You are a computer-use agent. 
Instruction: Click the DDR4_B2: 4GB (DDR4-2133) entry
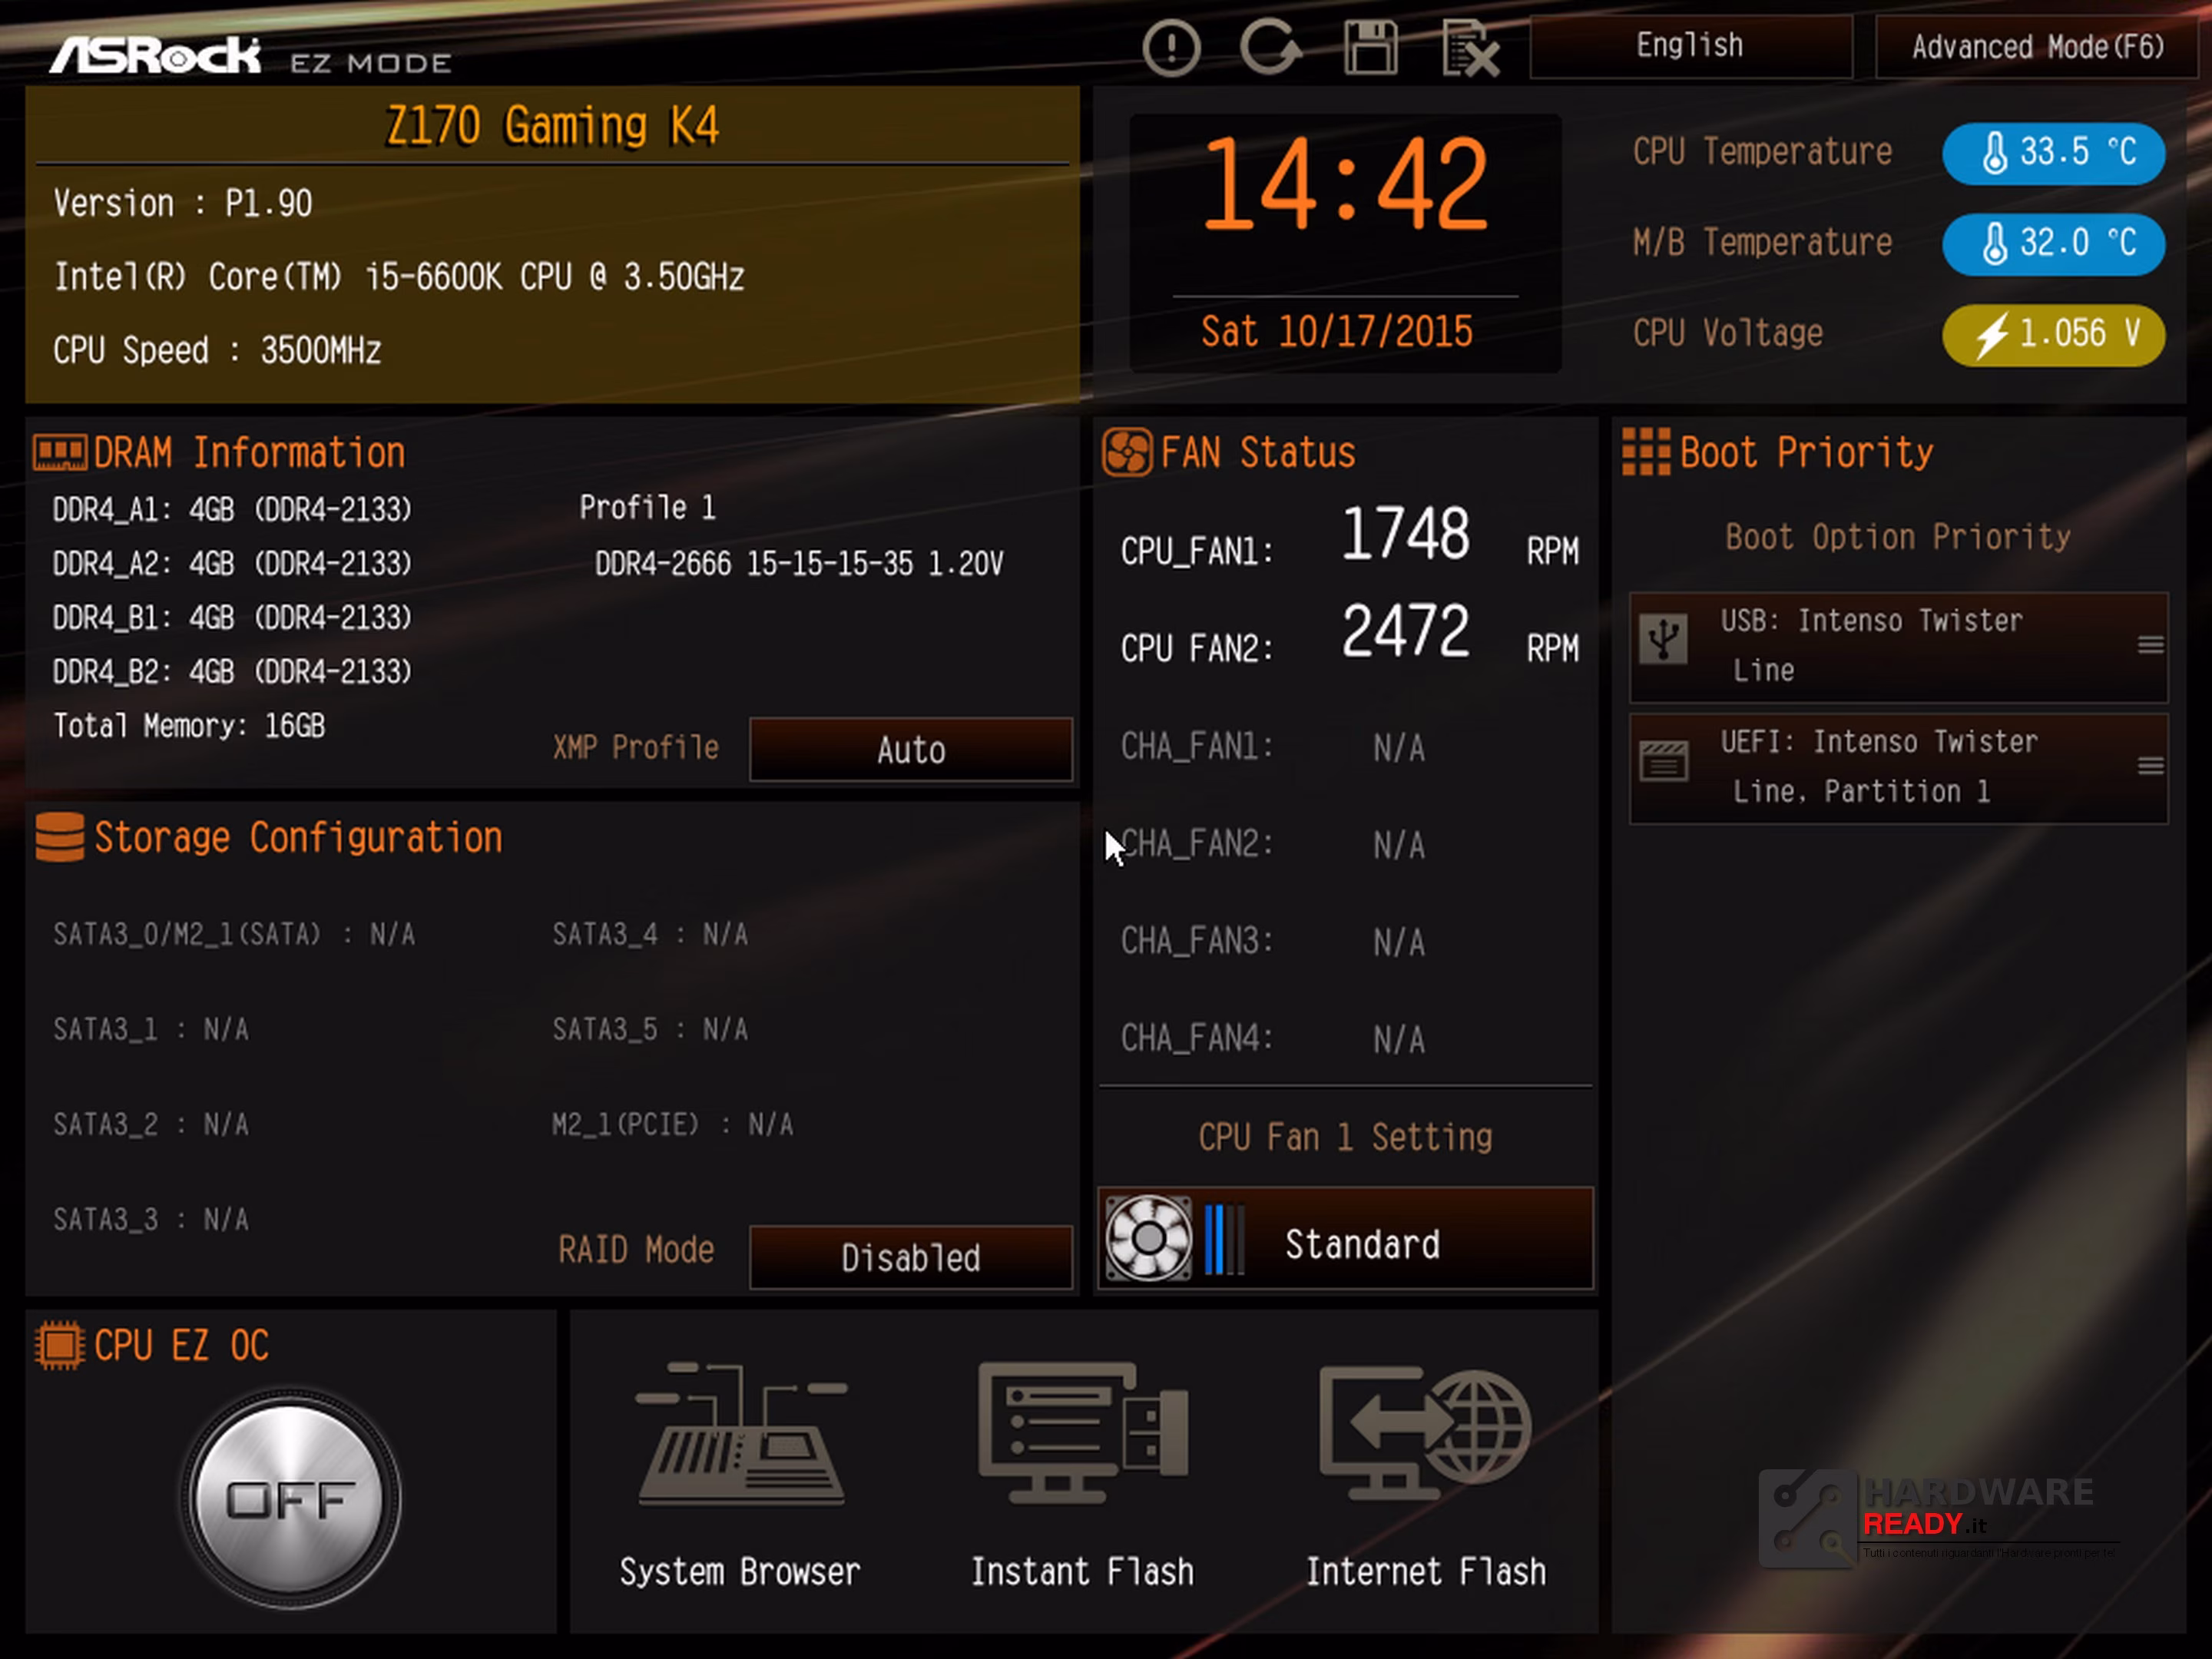tap(232, 672)
